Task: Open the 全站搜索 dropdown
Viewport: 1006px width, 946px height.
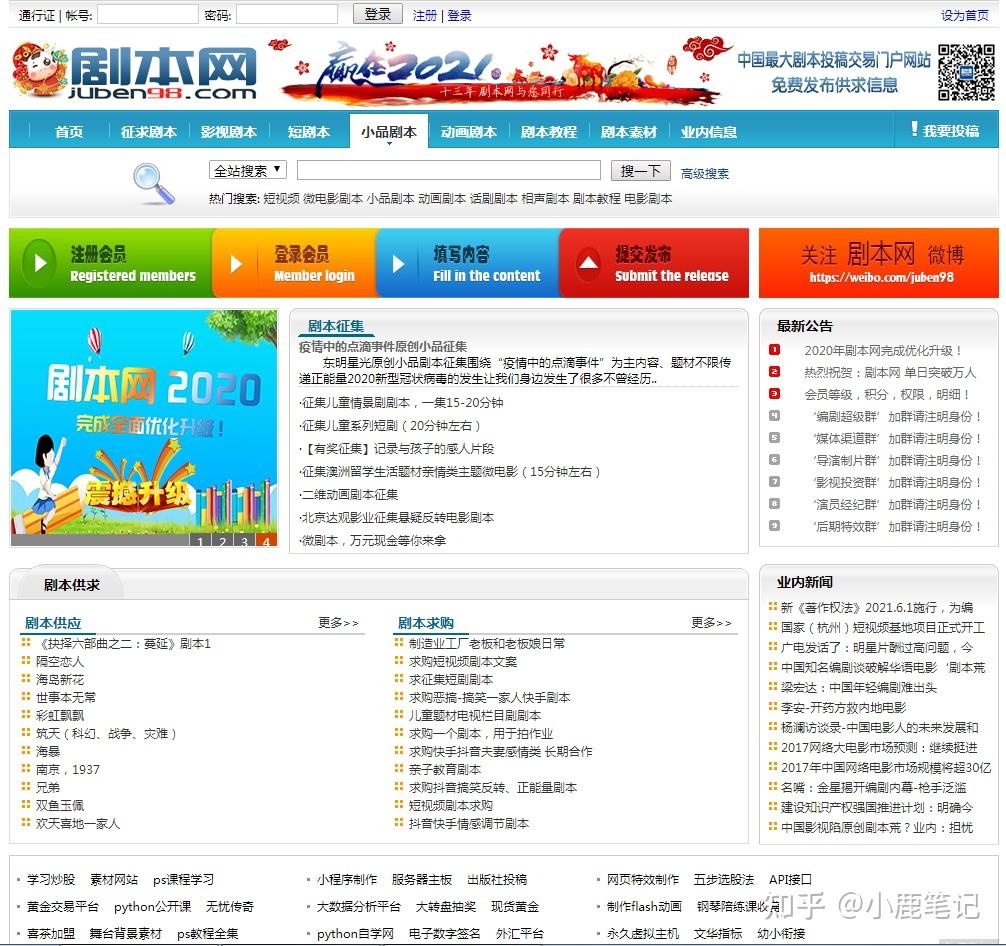Action: [x=246, y=169]
